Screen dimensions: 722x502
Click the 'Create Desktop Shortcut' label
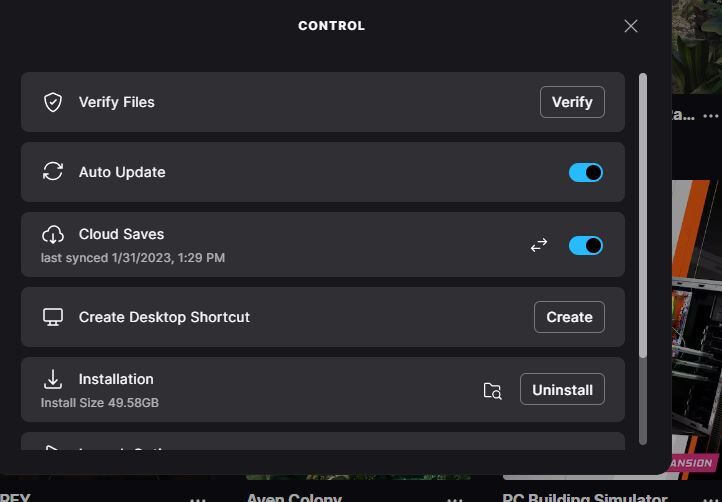tap(164, 317)
